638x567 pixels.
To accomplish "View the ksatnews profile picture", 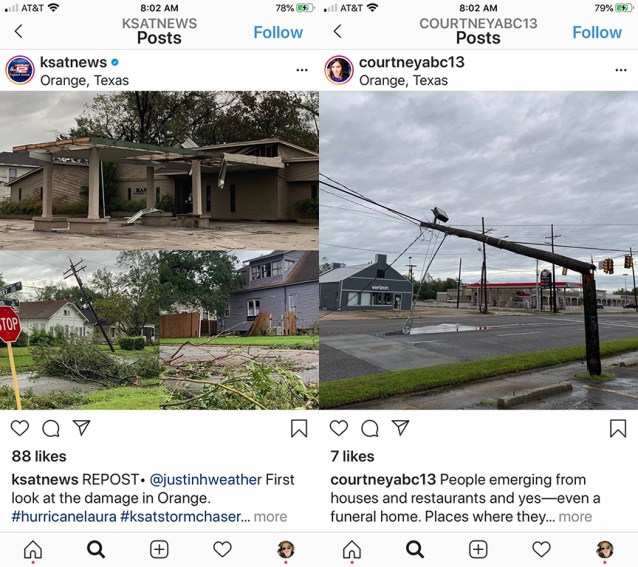I will tap(20, 70).
